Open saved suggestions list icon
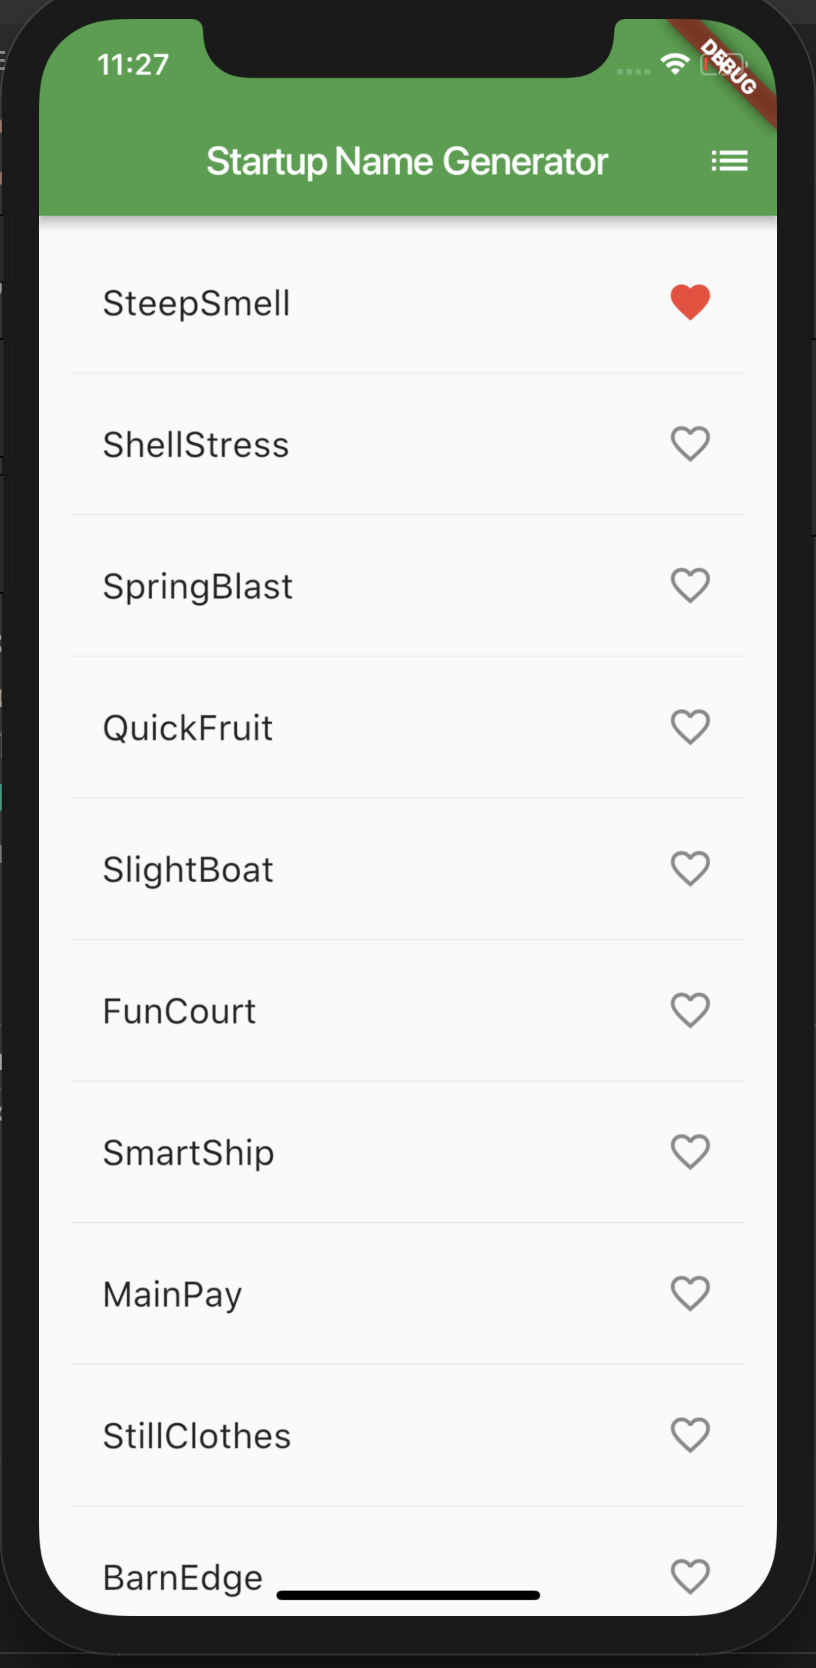Image resolution: width=816 pixels, height=1668 pixels. point(729,161)
